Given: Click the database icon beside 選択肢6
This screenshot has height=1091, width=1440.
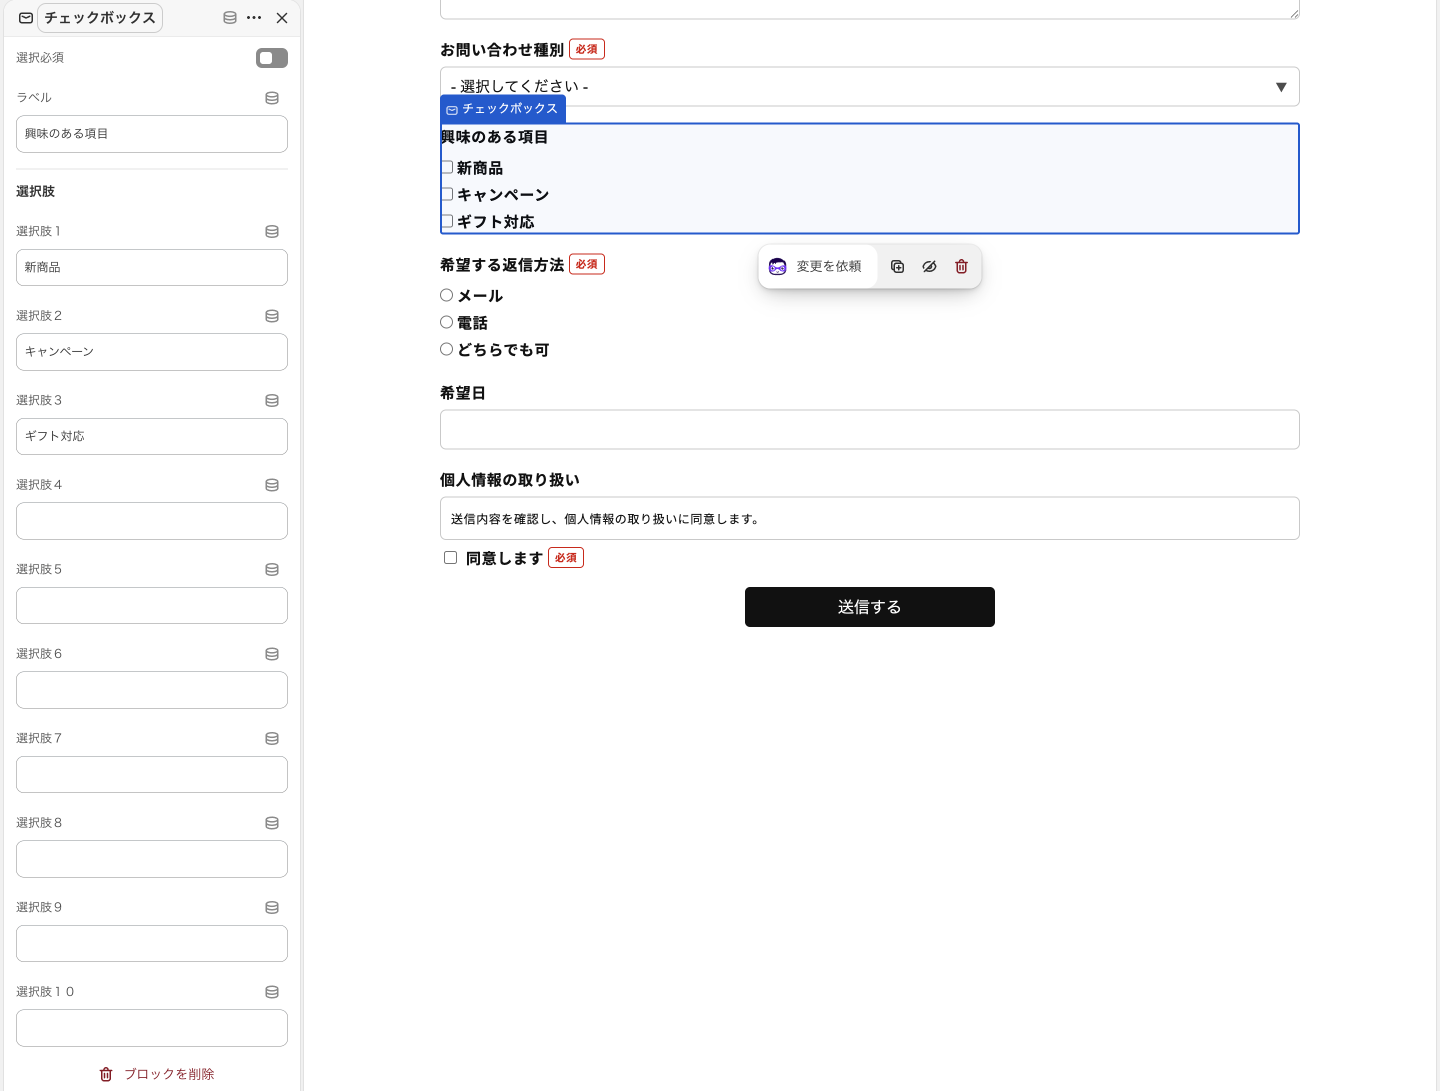Looking at the screenshot, I should pyautogui.click(x=272, y=654).
